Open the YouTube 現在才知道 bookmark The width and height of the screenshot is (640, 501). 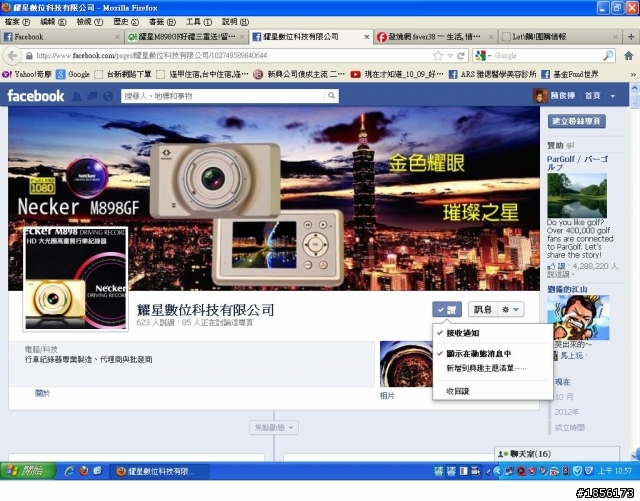(x=397, y=74)
